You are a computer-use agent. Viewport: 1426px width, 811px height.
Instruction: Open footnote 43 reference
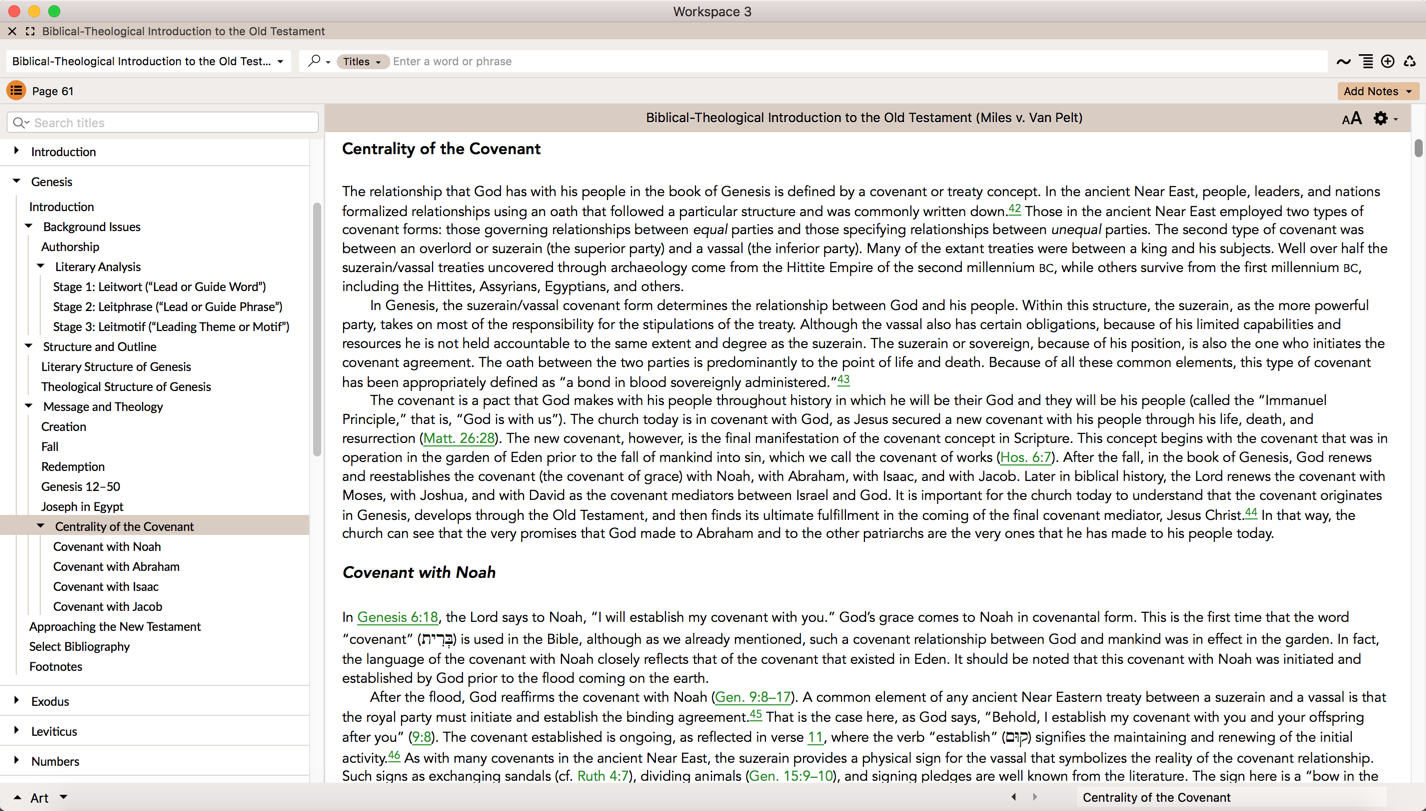[x=843, y=380]
